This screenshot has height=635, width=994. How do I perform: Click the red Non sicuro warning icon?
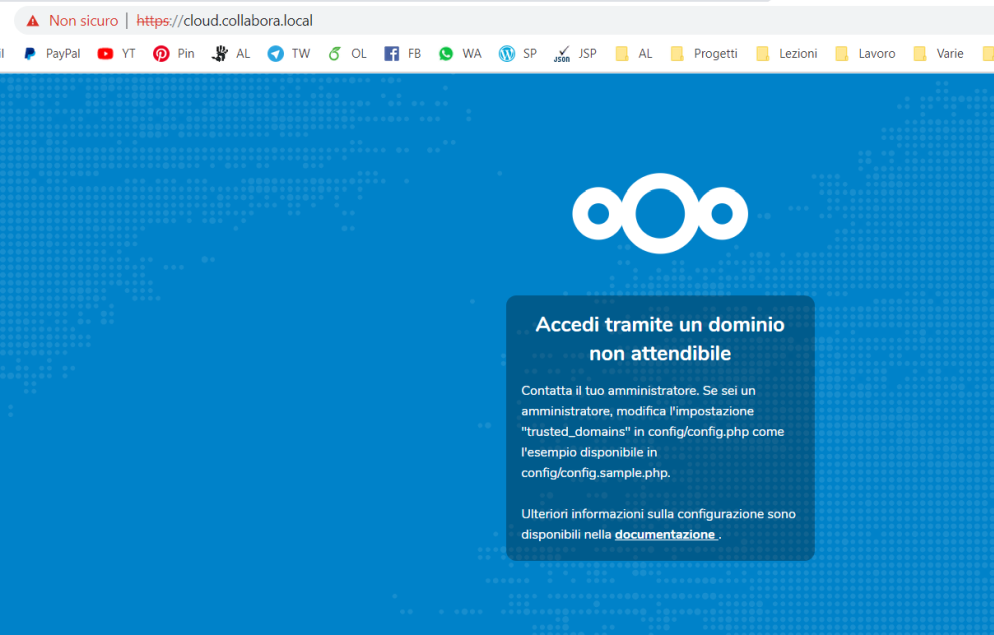point(32,21)
